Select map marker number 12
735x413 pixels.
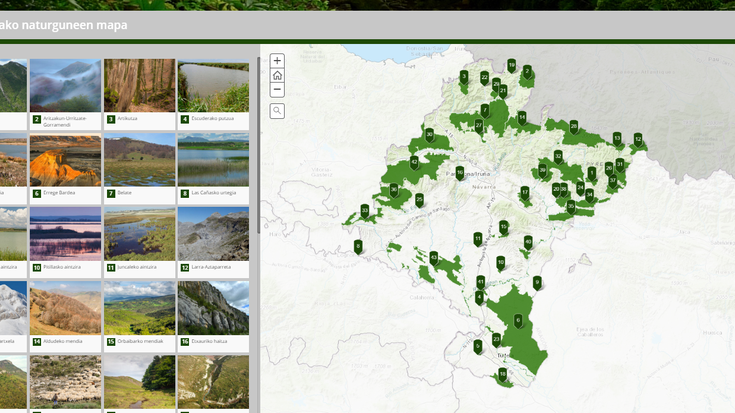pyautogui.click(x=638, y=139)
